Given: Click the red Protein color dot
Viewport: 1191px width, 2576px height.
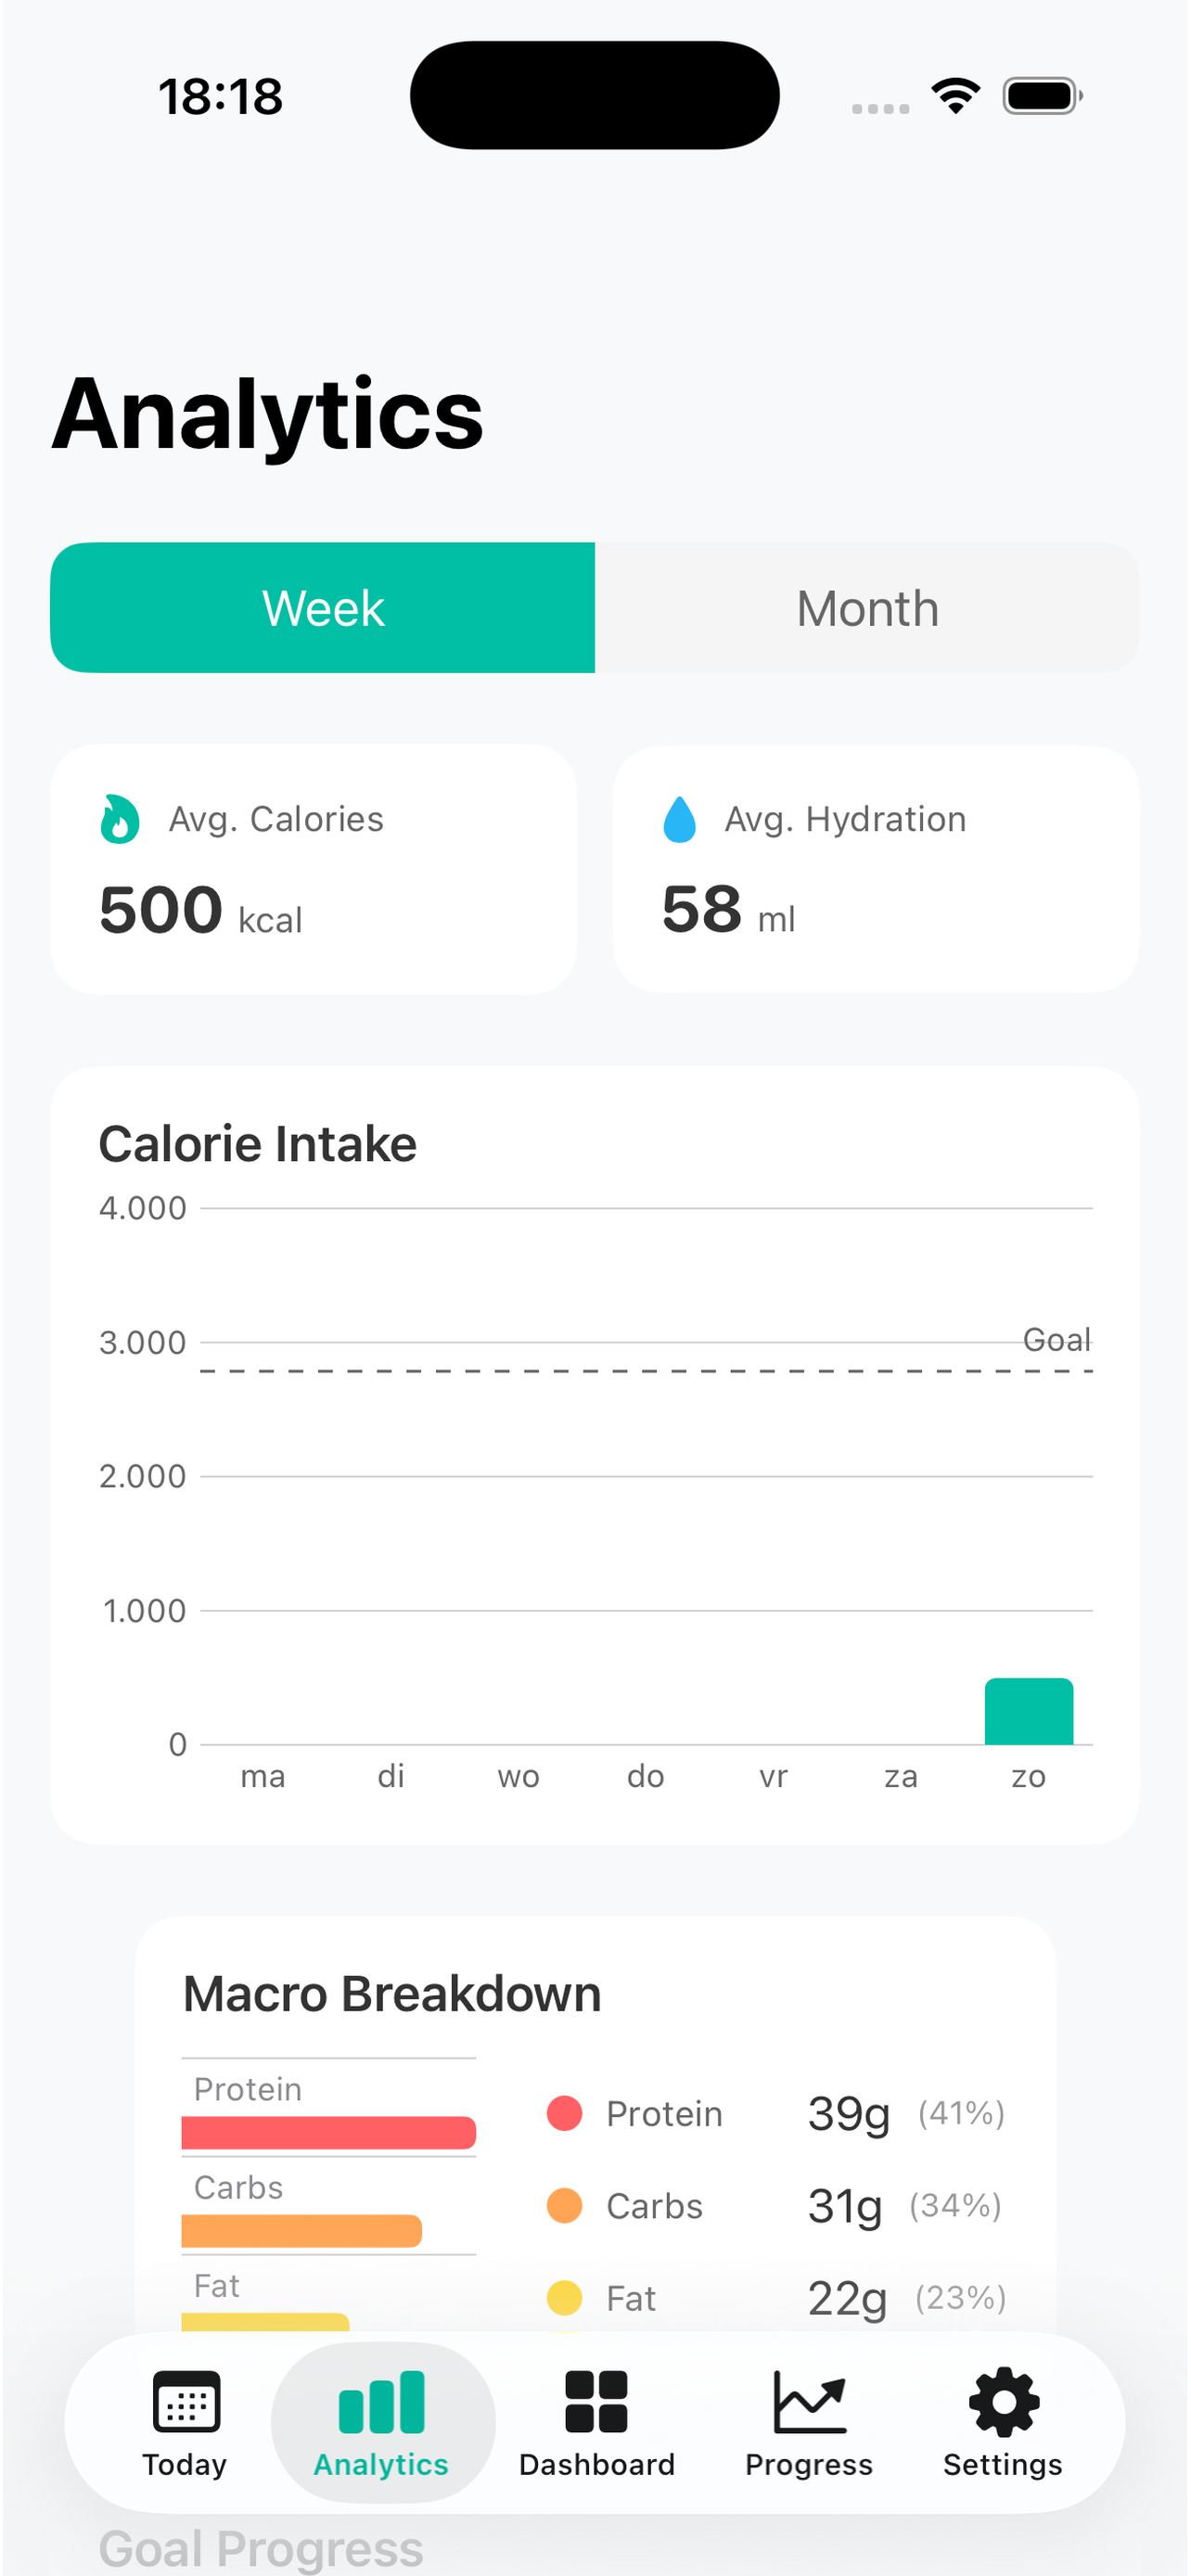Looking at the screenshot, I should [x=565, y=2113].
